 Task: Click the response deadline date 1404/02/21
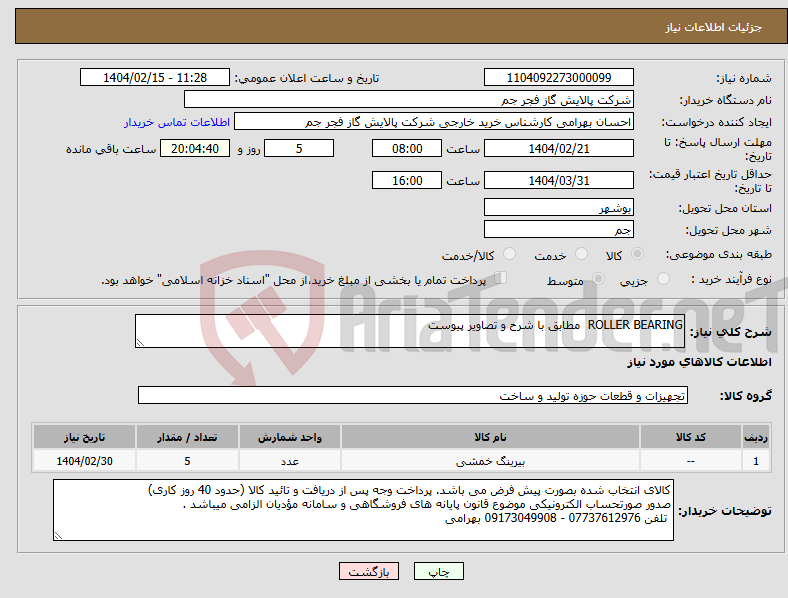coord(558,149)
